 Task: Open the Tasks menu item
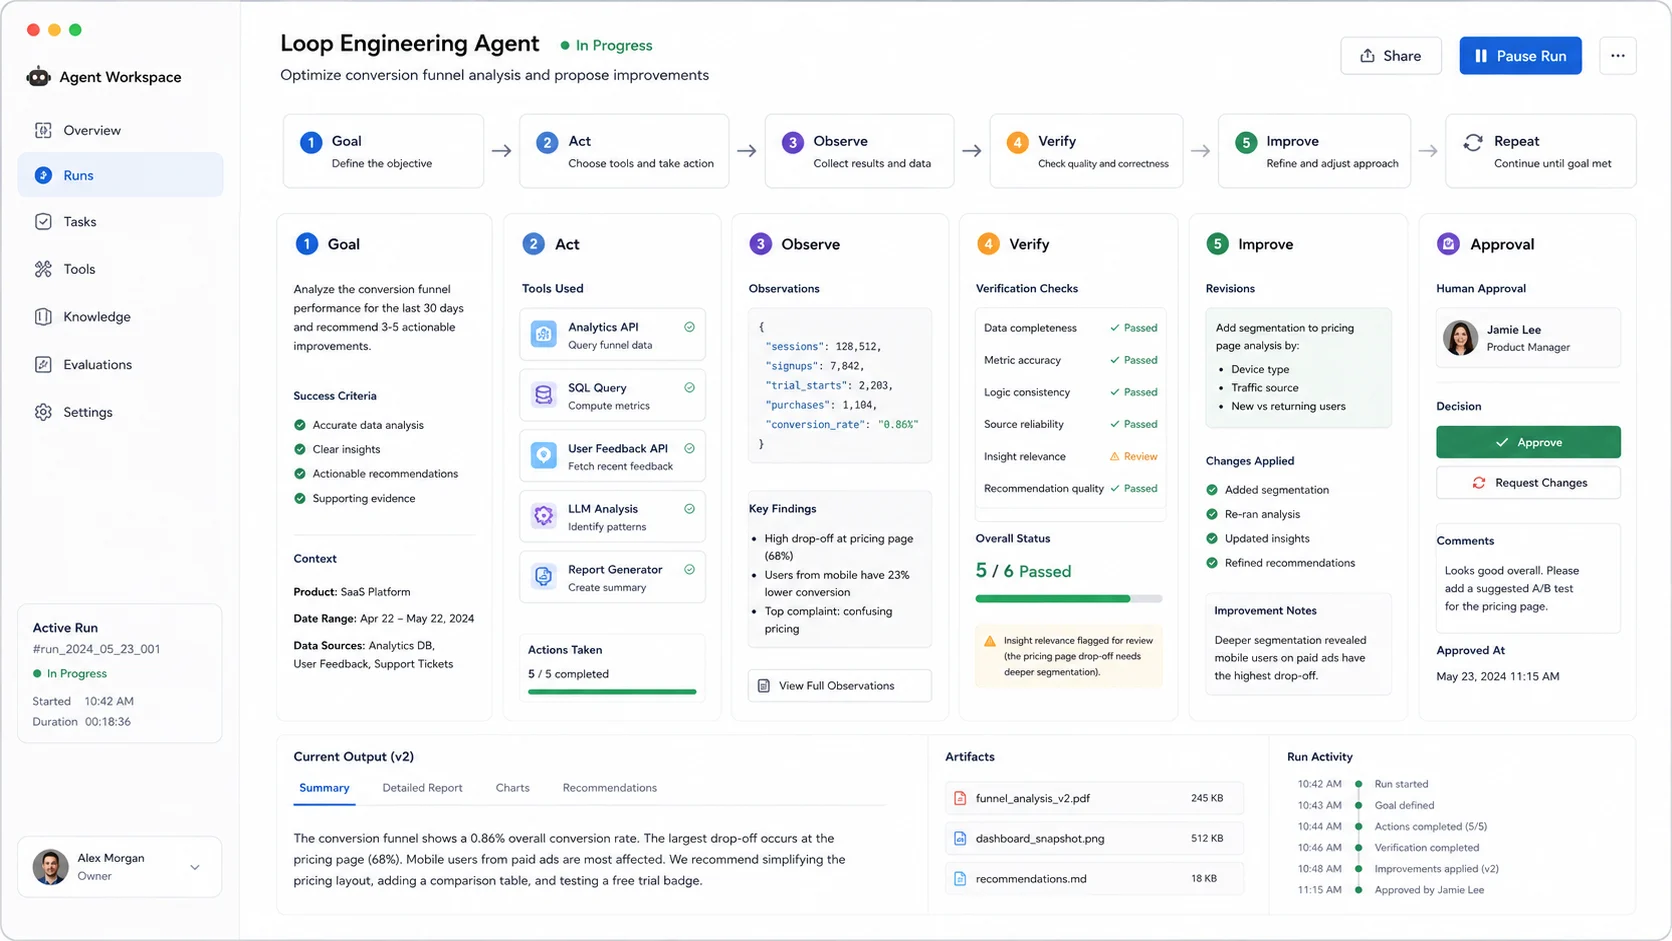120,222
